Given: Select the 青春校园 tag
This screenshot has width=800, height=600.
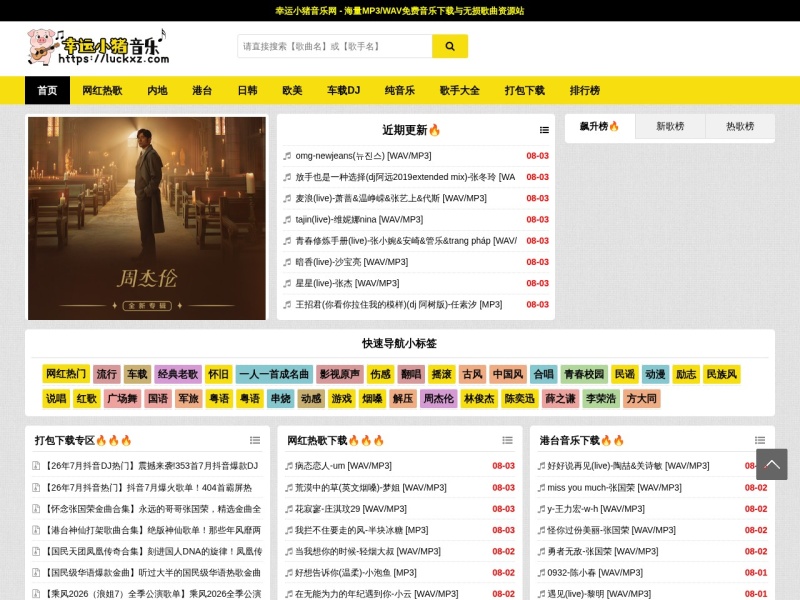Looking at the screenshot, I should (584, 374).
